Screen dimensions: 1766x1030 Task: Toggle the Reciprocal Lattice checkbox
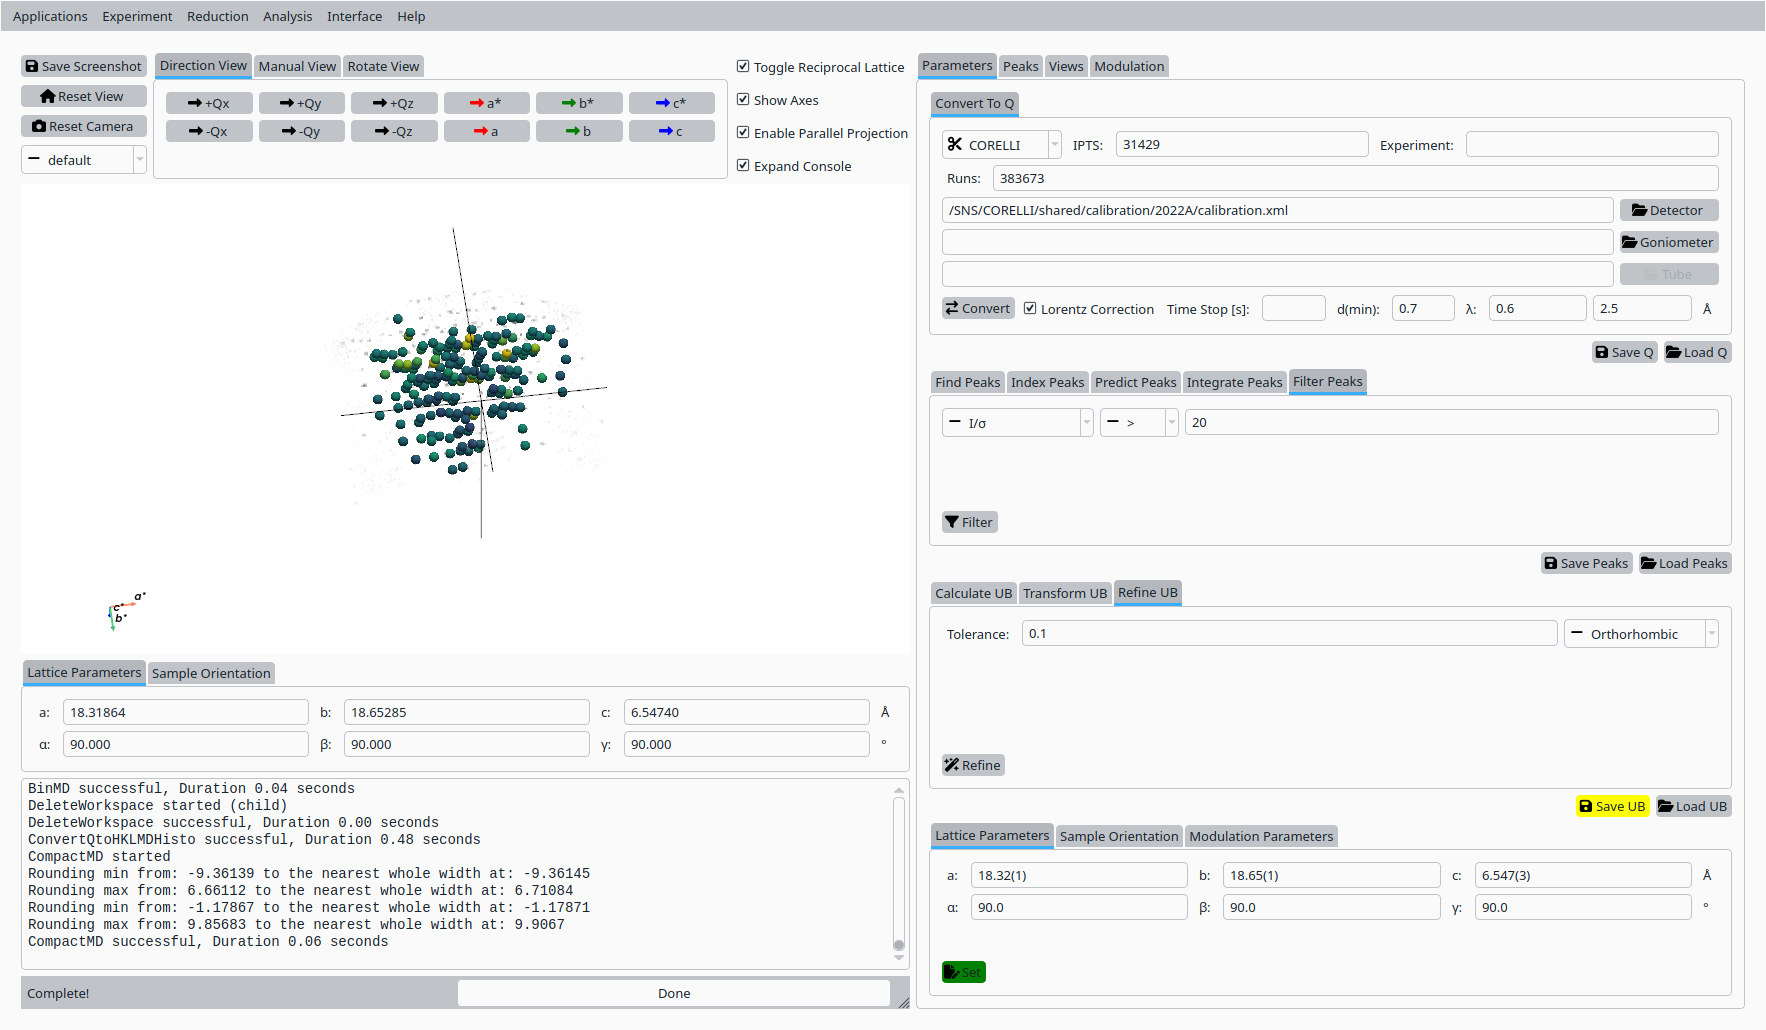coord(743,67)
